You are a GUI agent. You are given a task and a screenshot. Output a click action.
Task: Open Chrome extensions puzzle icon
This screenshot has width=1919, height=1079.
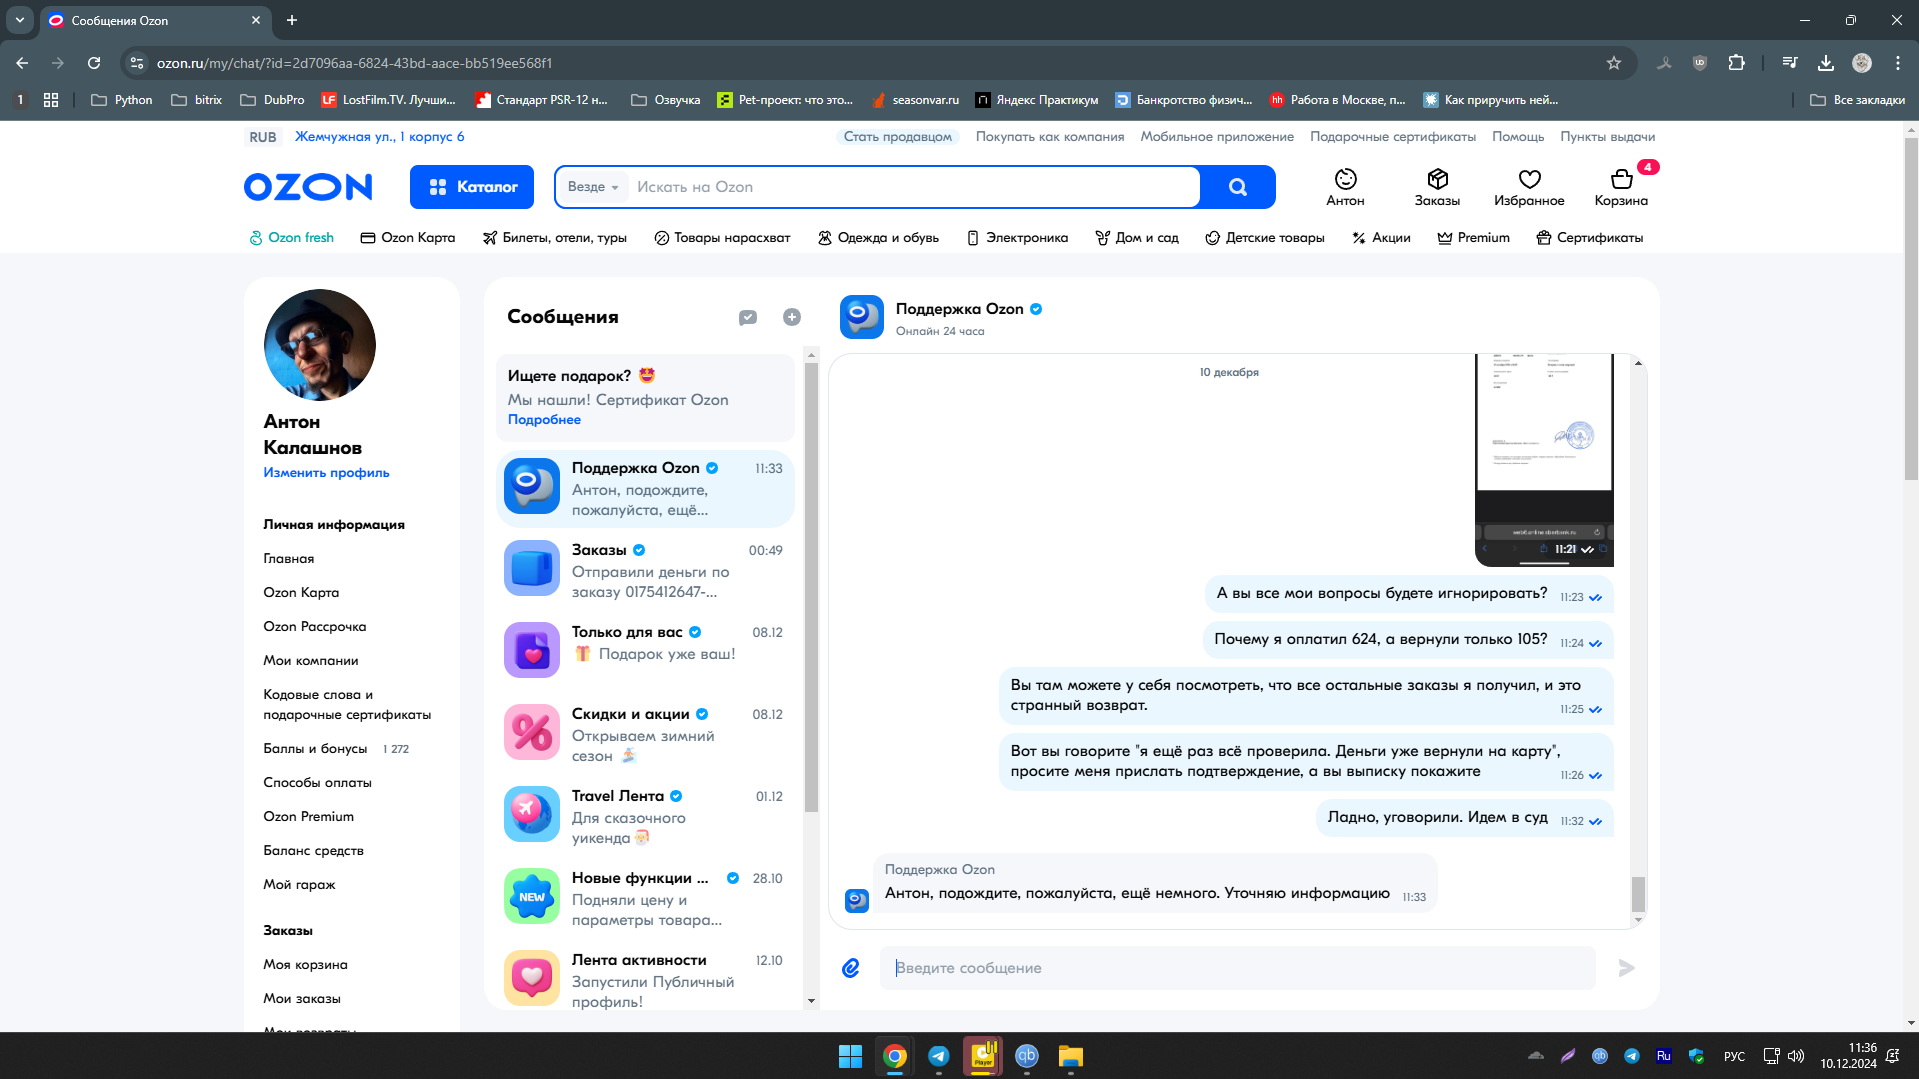pyautogui.click(x=1737, y=63)
